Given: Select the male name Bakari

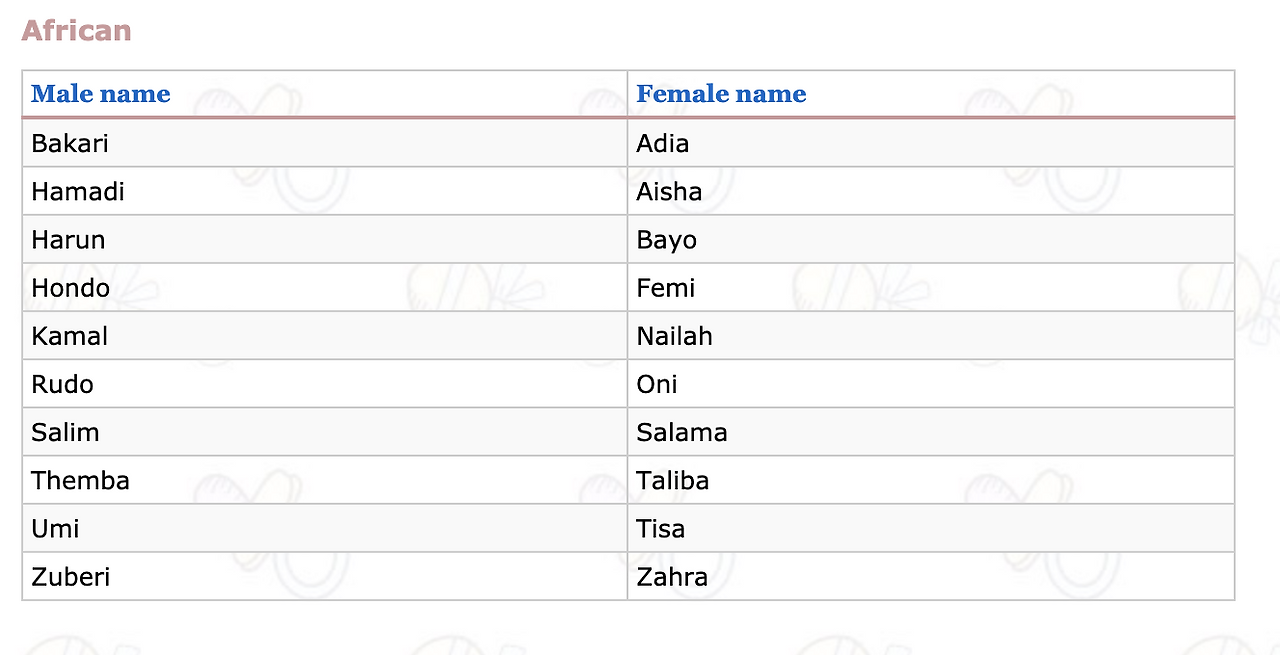Looking at the screenshot, I should tap(70, 143).
